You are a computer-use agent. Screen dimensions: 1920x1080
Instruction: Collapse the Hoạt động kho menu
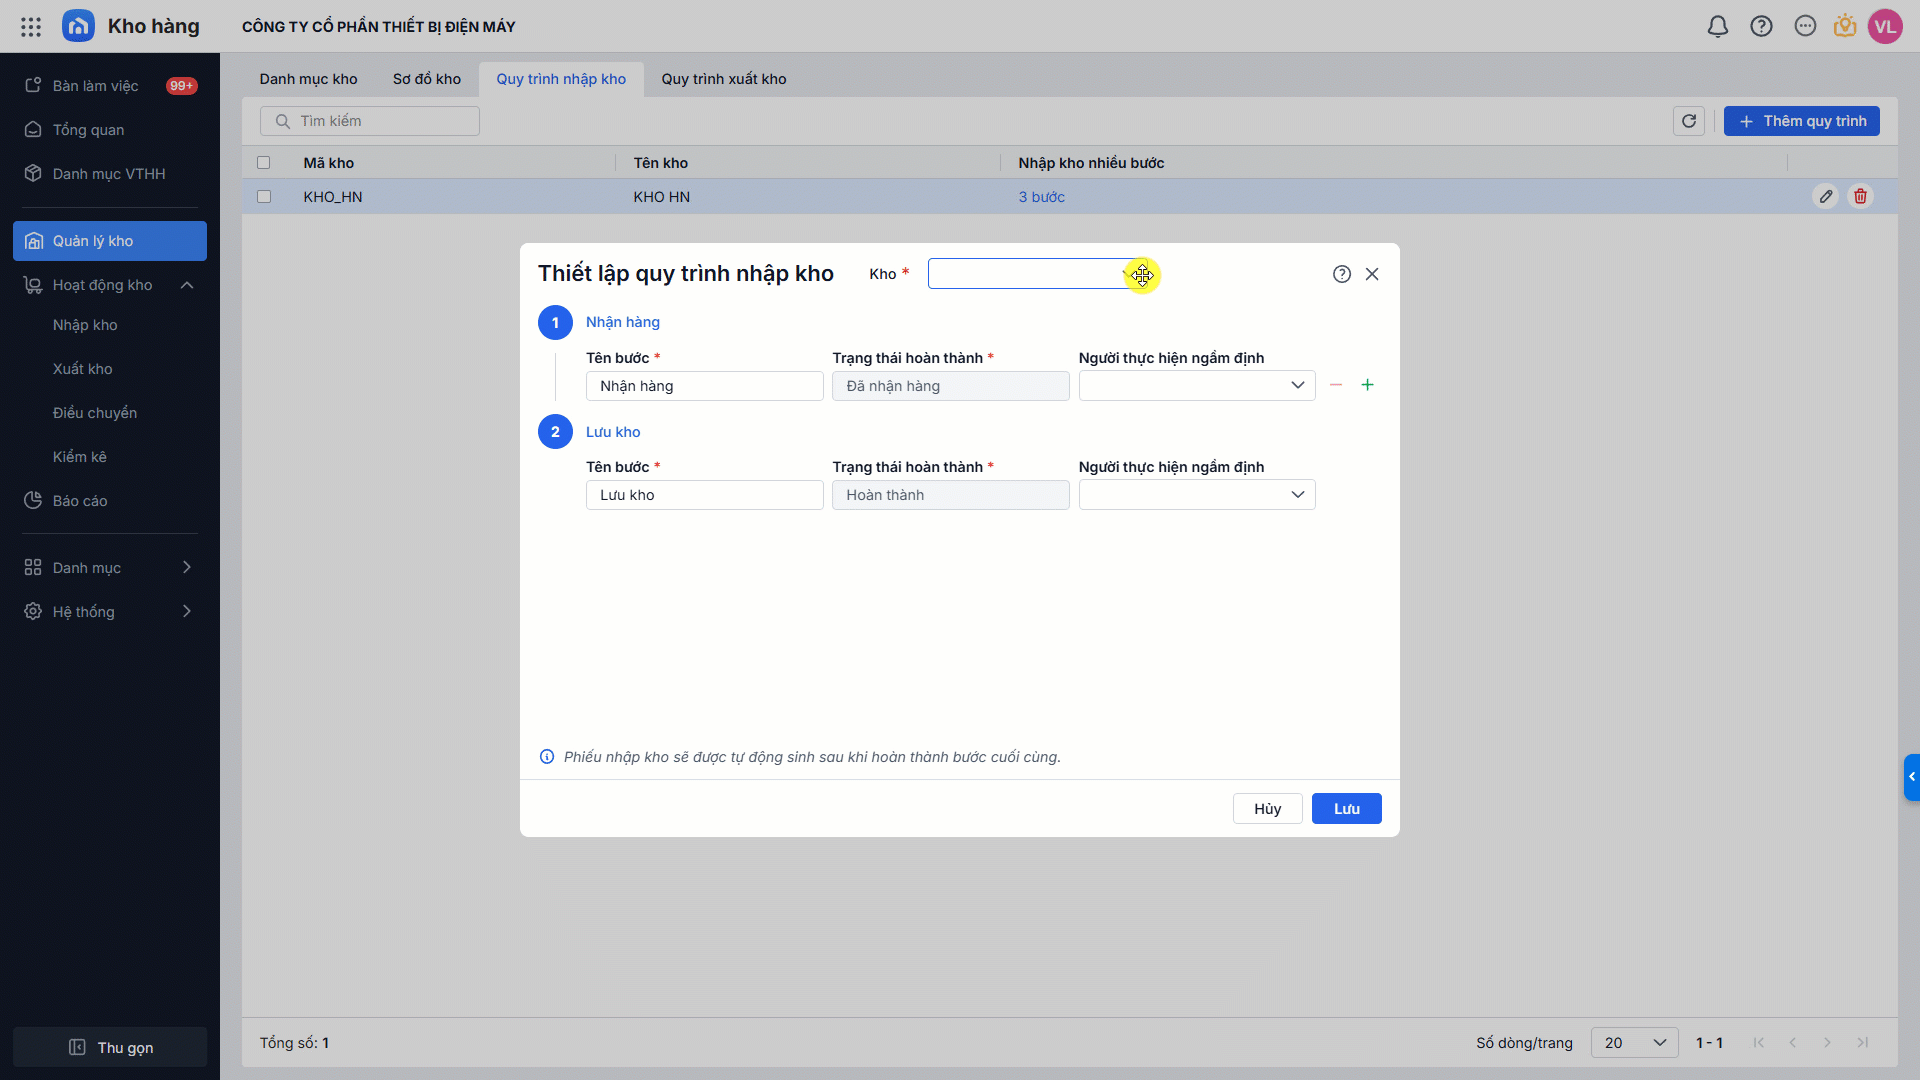[x=187, y=285]
